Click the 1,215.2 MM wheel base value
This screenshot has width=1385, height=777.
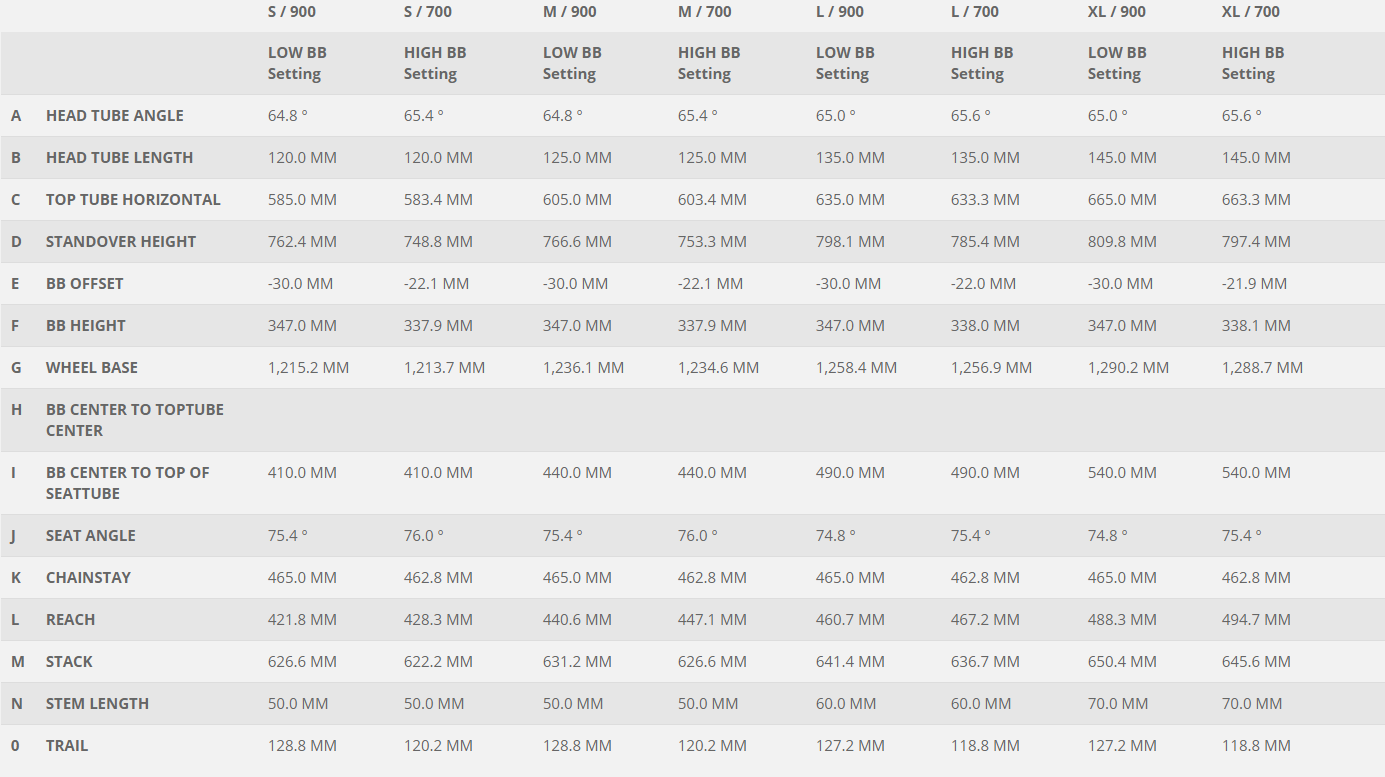(x=308, y=368)
